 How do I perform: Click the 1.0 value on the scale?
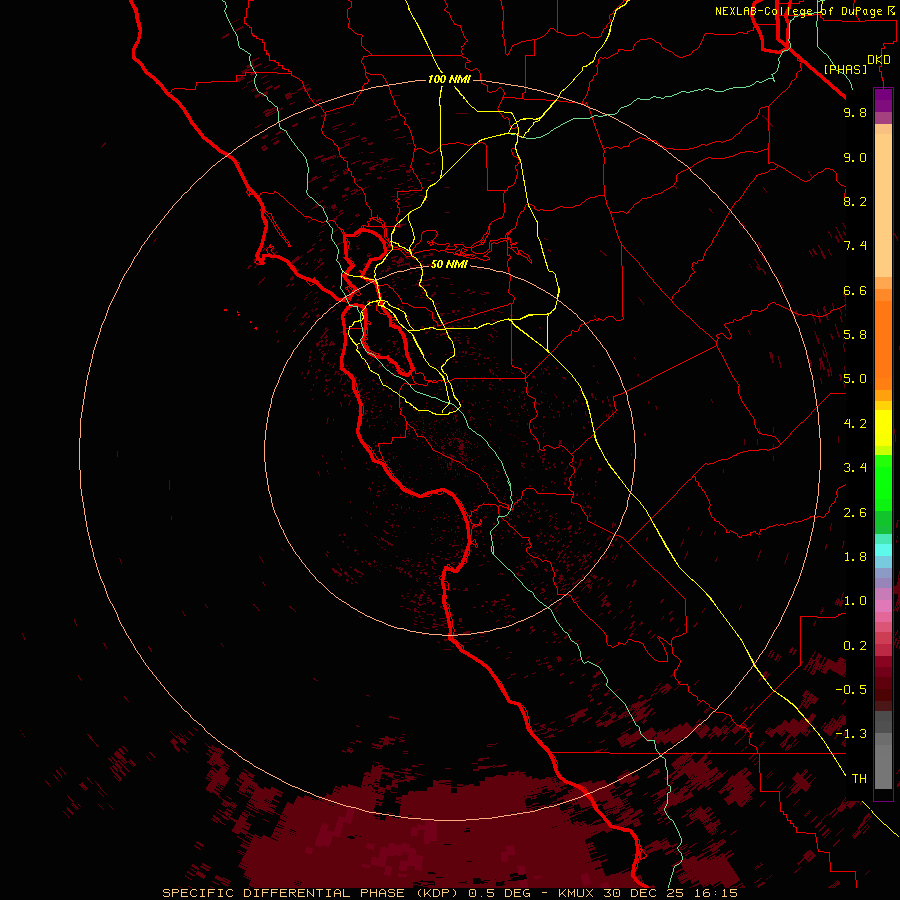pos(855,601)
